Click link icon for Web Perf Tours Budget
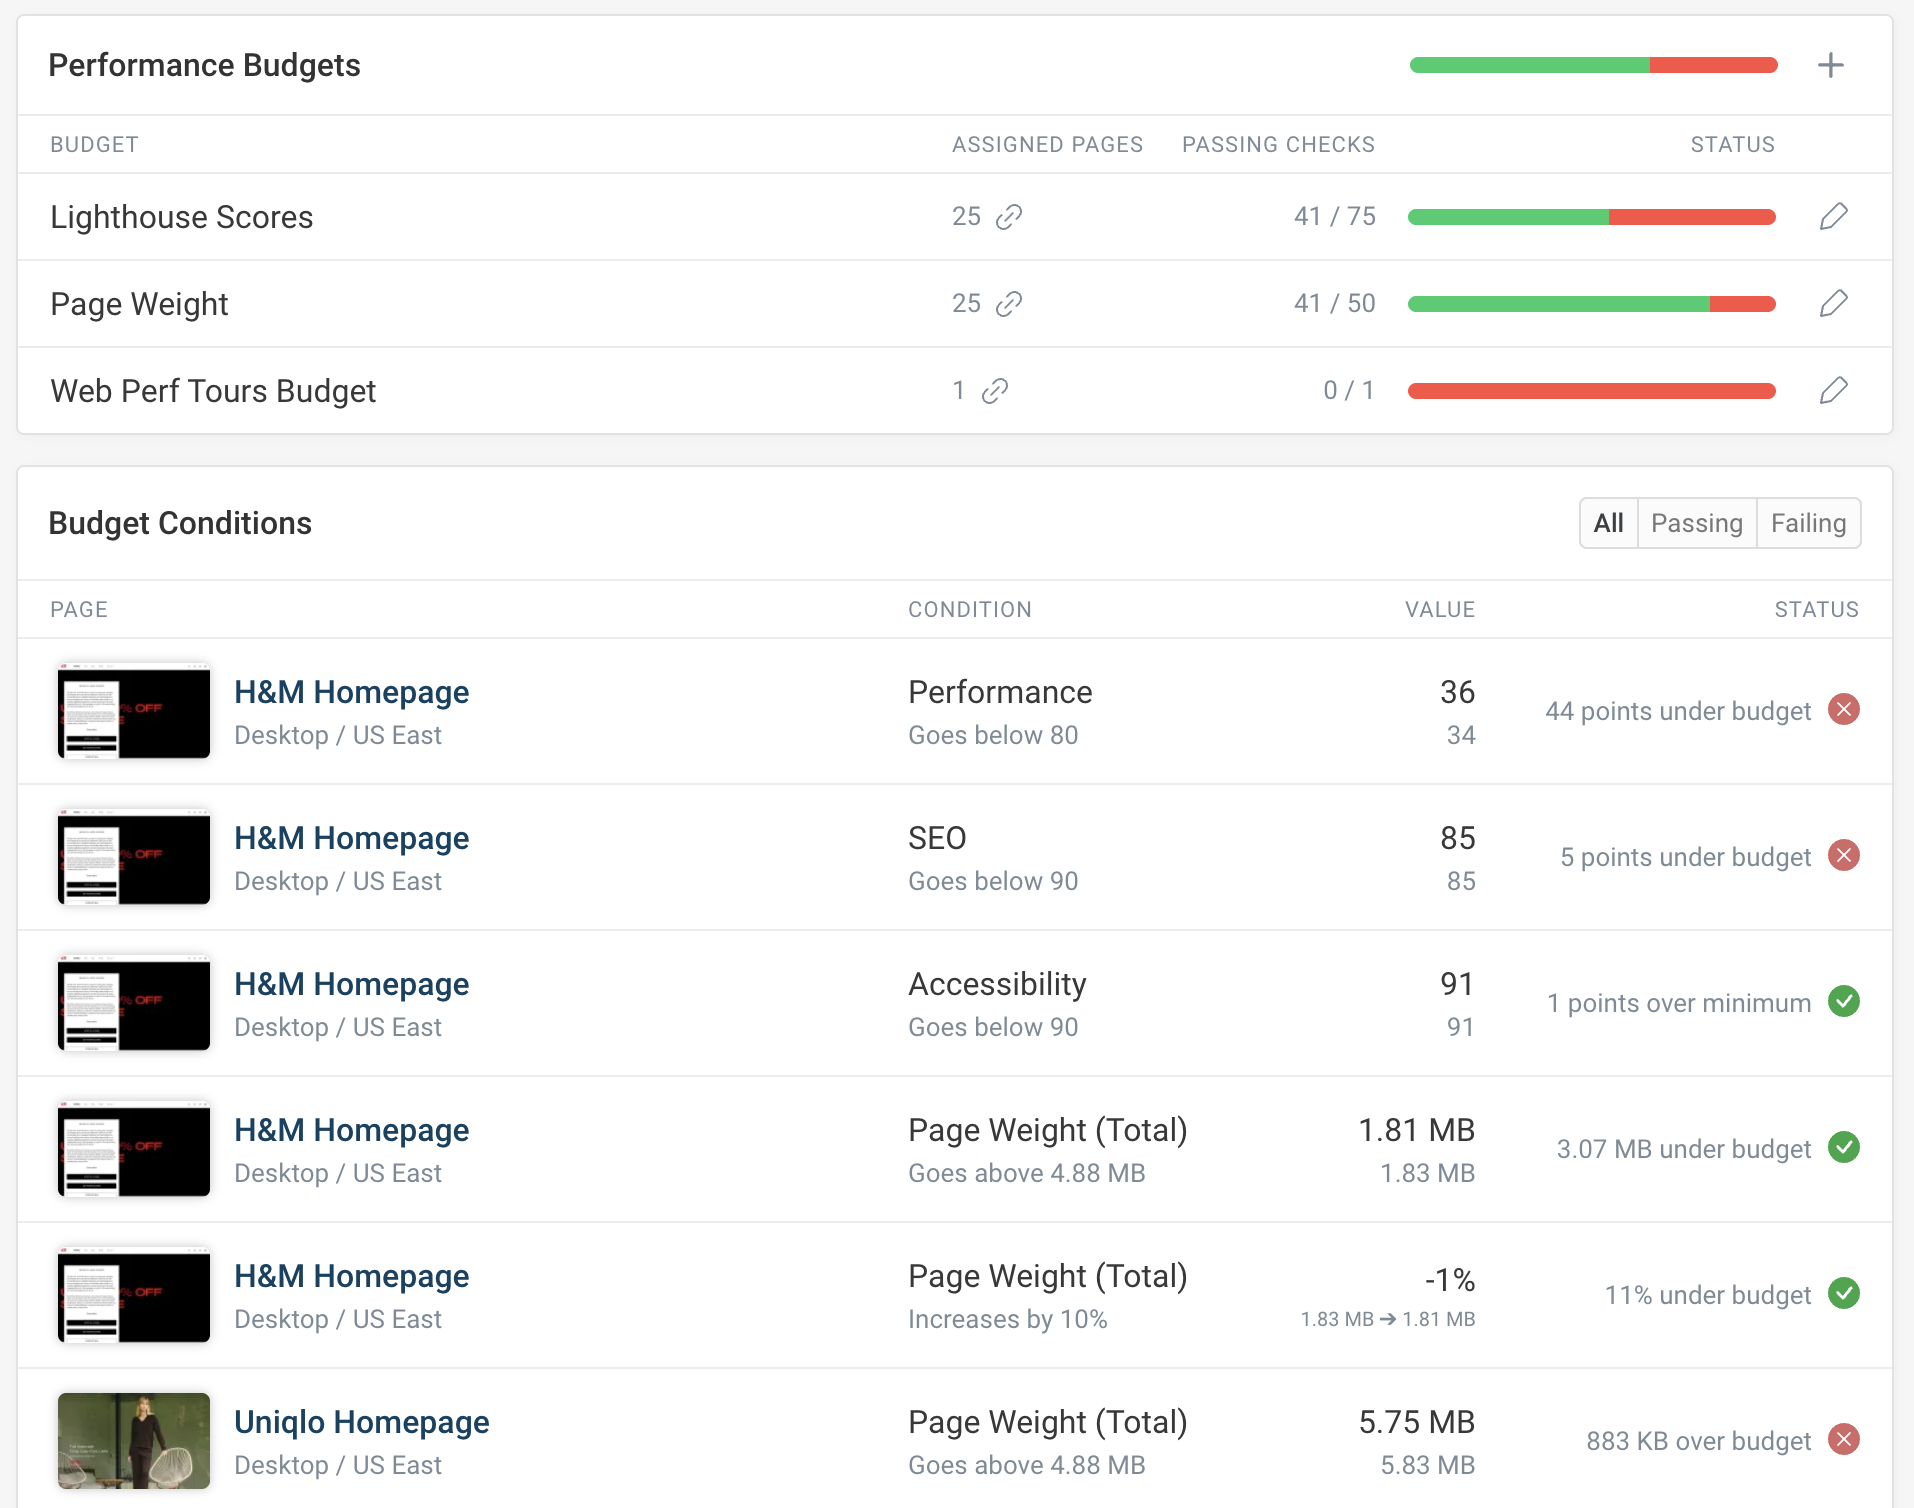This screenshot has height=1508, width=1914. click(995, 391)
